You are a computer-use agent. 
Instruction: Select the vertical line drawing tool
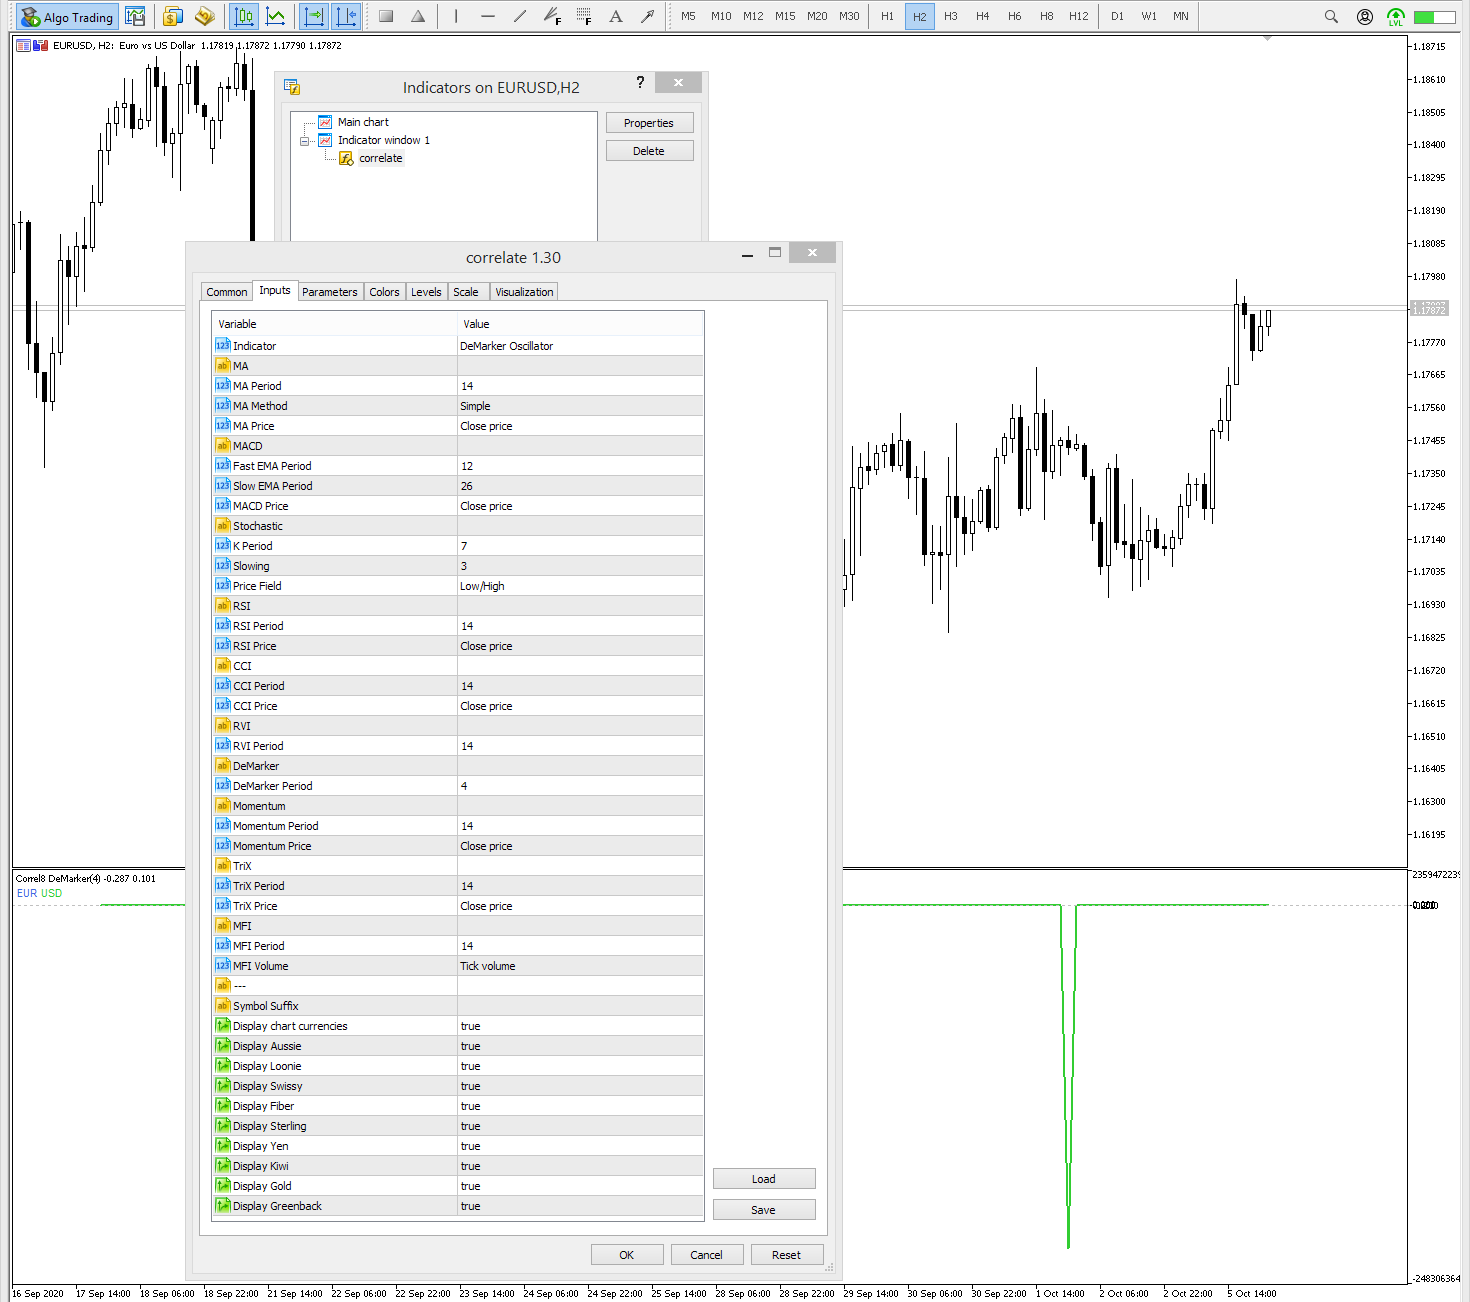(455, 16)
